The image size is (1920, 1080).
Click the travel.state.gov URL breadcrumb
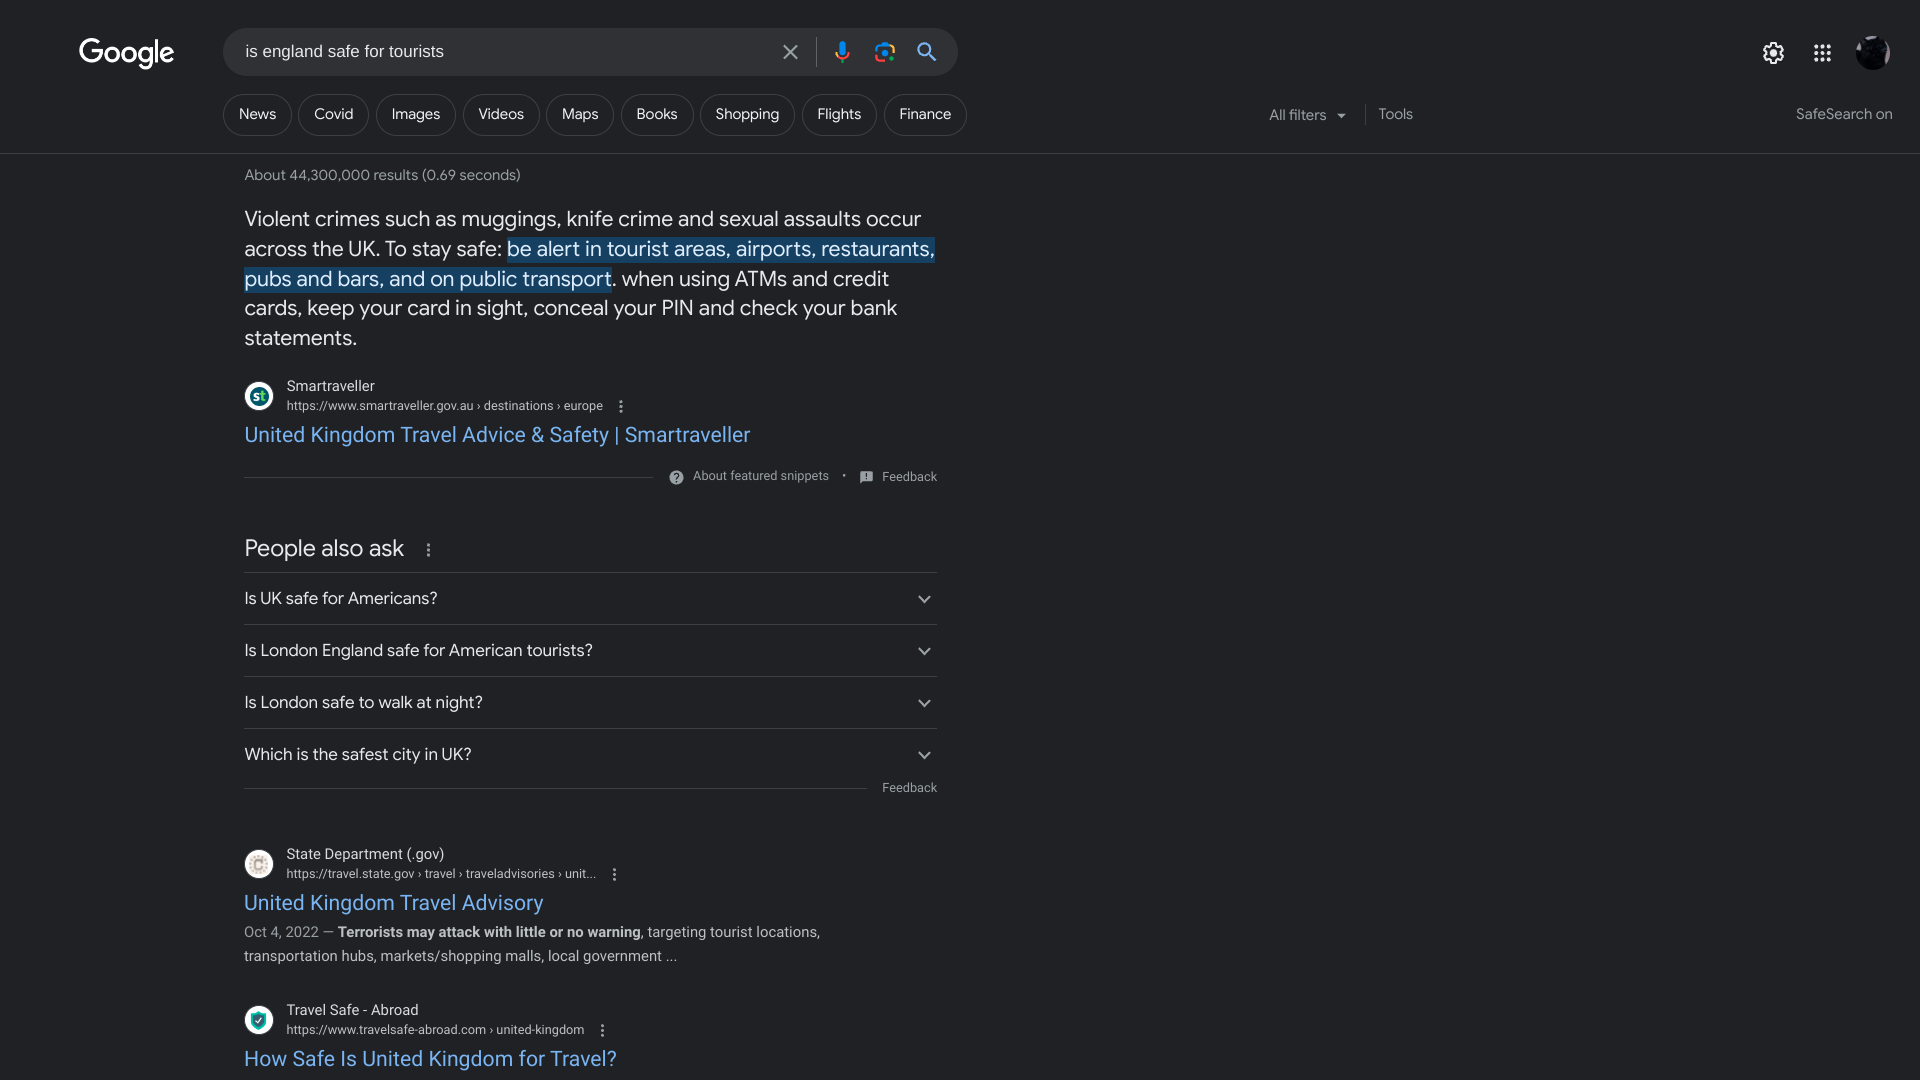441,874
